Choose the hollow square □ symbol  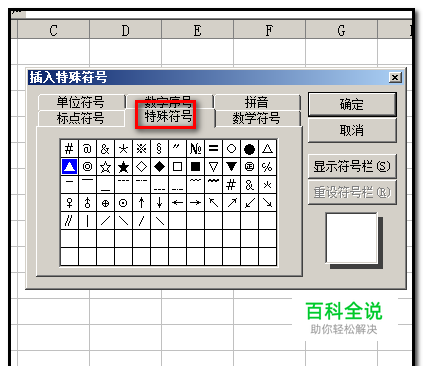(x=177, y=167)
